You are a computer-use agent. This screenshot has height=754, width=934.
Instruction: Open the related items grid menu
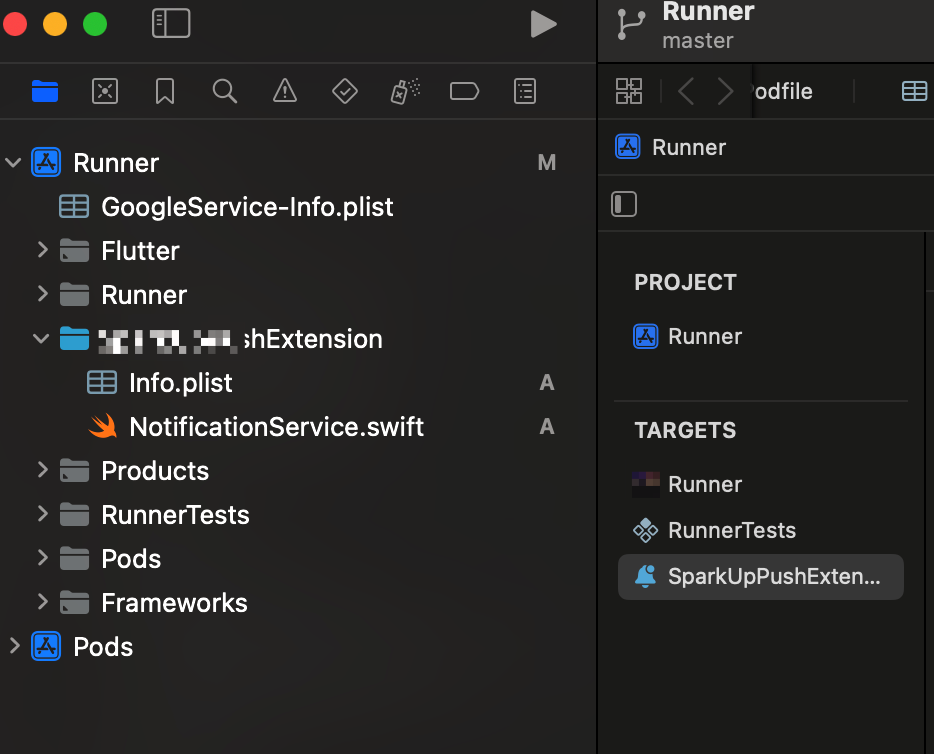click(x=629, y=92)
